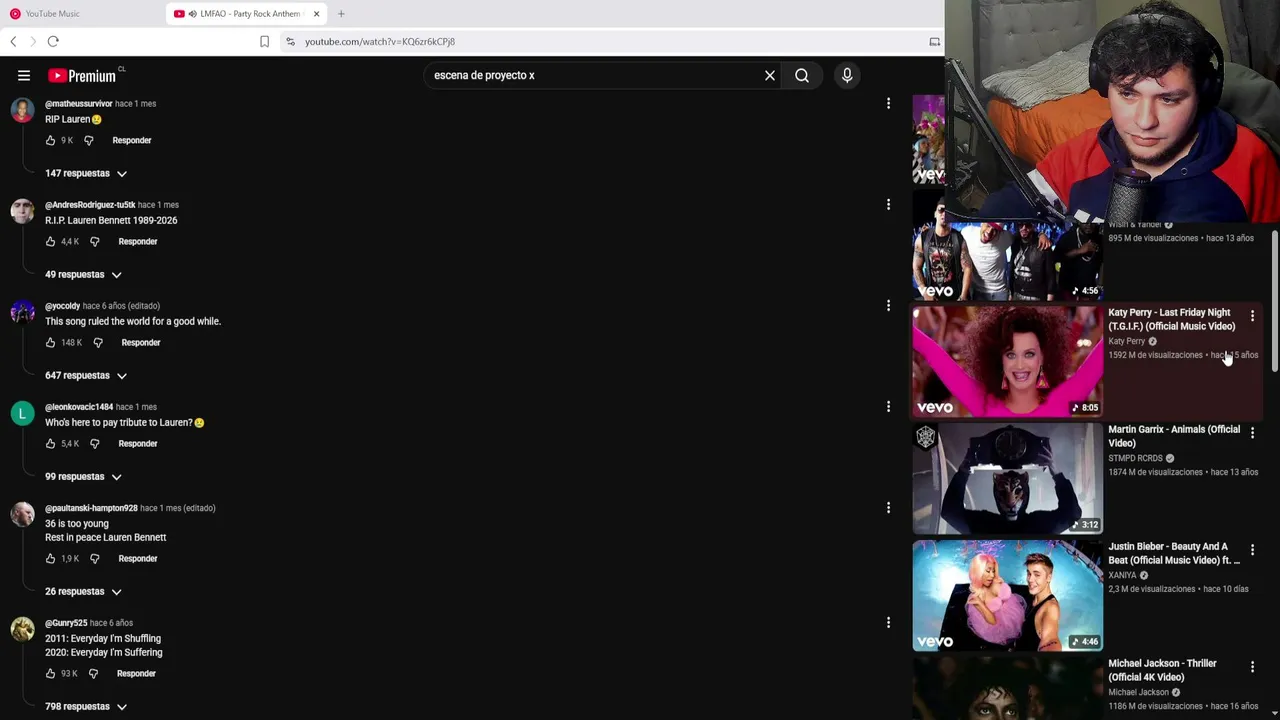1280x720 pixels.
Task: Dislike the 'Everyday I'm Shuffling' comment
Action: coord(93,673)
